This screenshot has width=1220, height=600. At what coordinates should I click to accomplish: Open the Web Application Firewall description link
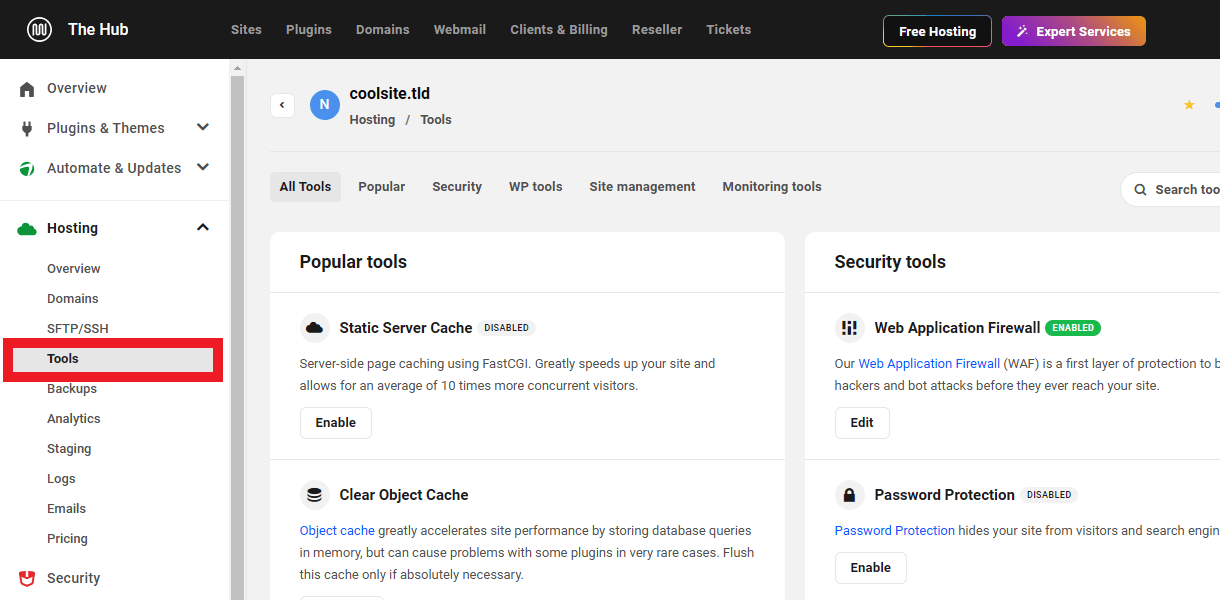click(x=929, y=364)
